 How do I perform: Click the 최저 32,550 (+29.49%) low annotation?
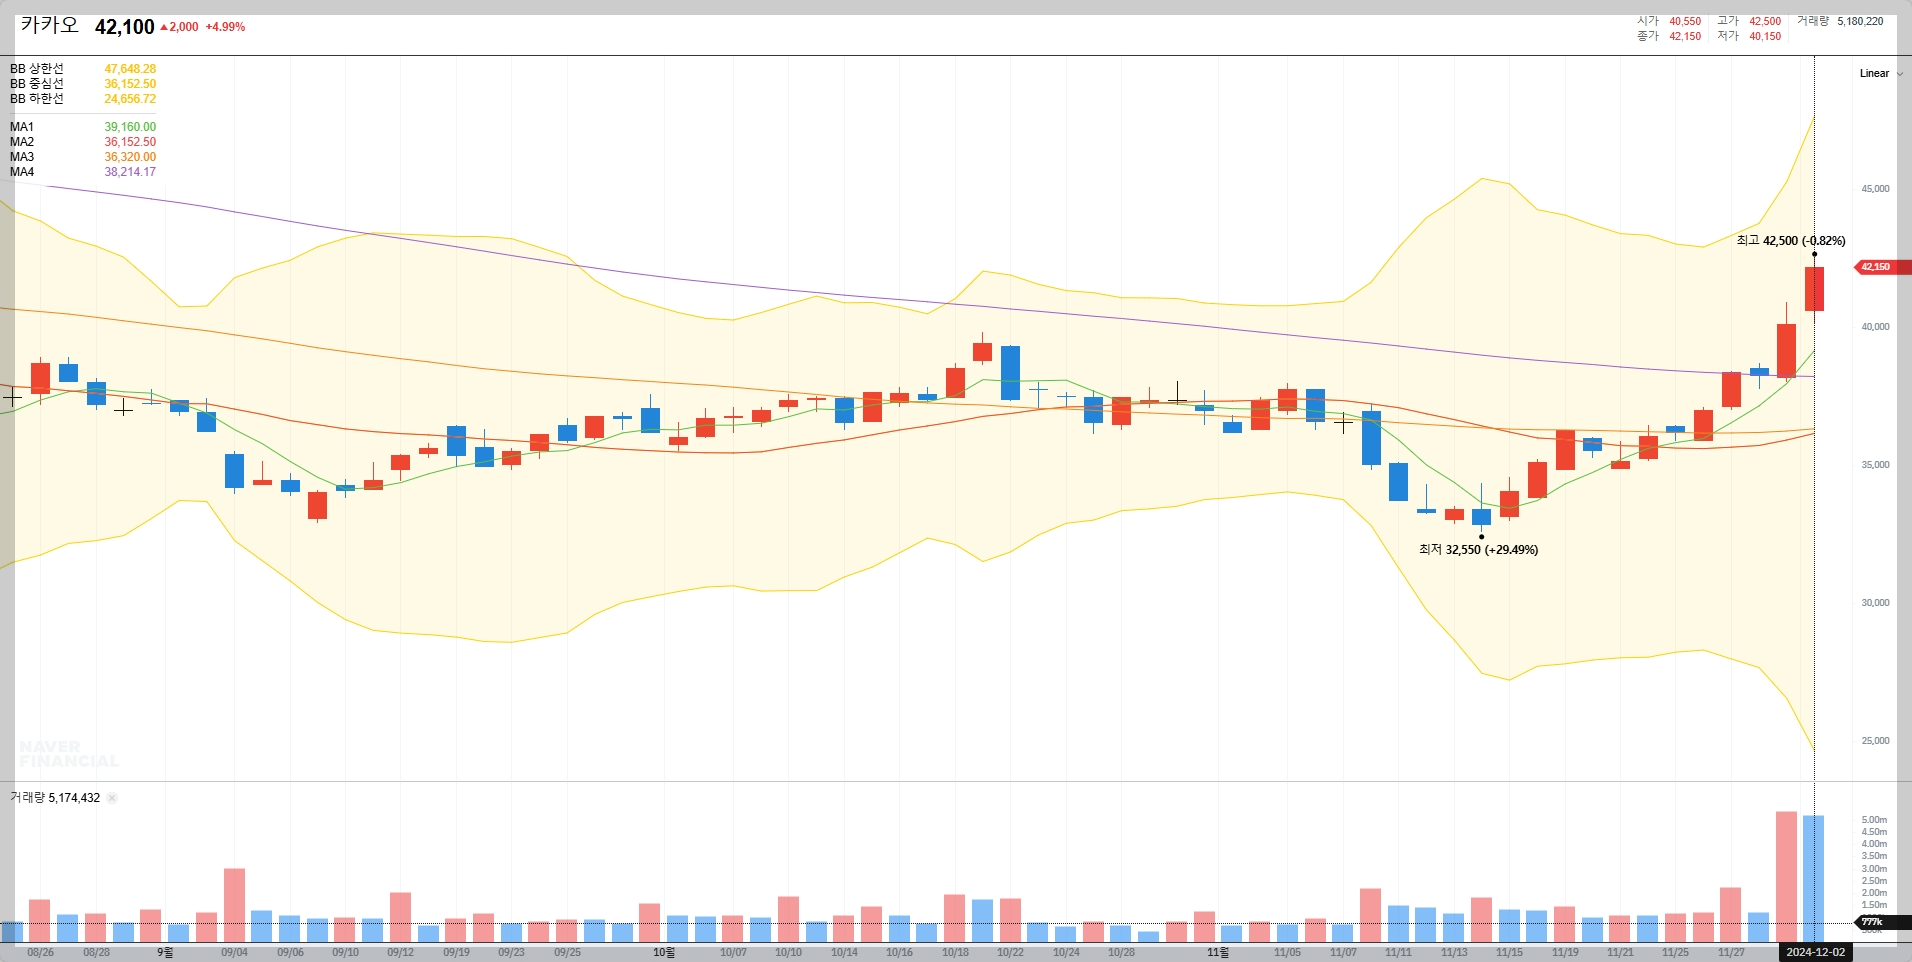(x=1478, y=550)
